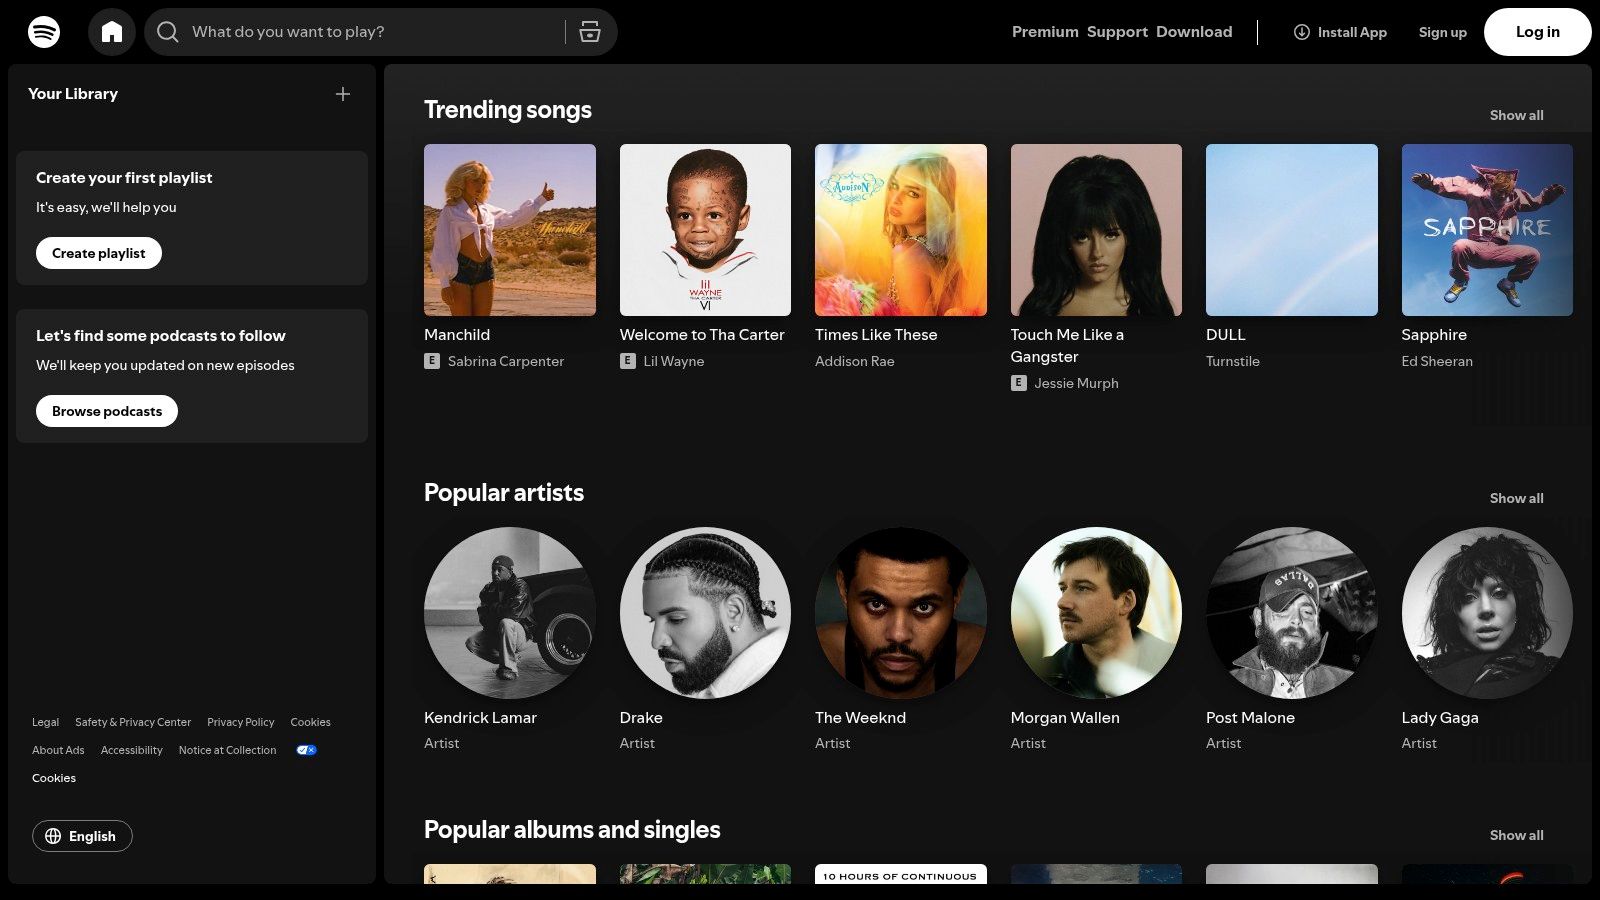Open Safety & Privacy Center link
Screen dimensions: 1600x900
(133, 722)
